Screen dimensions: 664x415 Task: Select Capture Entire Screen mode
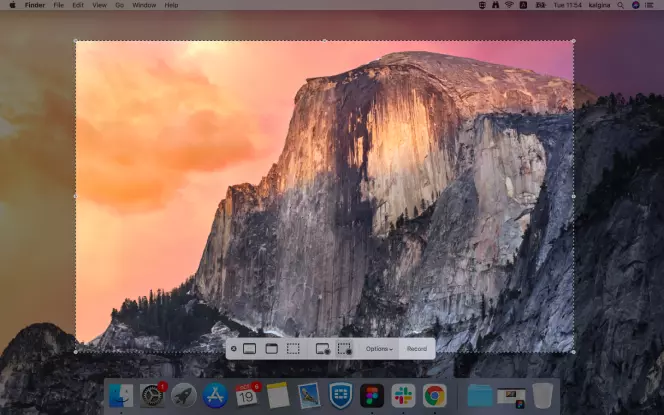point(249,349)
